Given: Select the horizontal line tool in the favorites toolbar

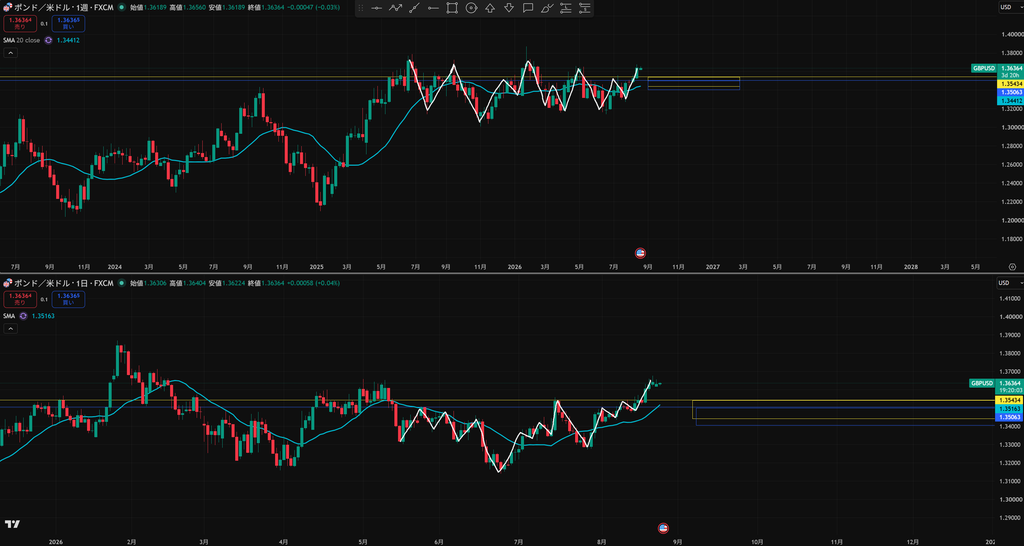Looking at the screenshot, I should (376, 8).
